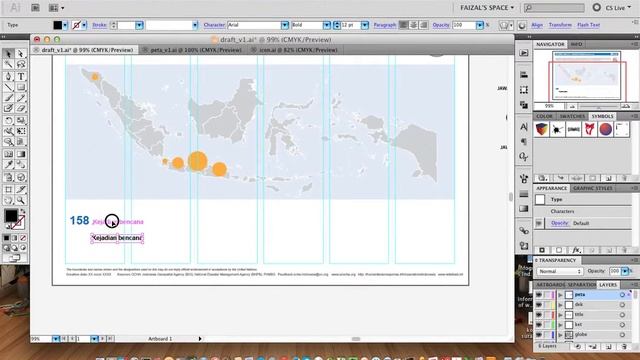Select the Artboard tool
The width and height of the screenshot is (640, 360).
point(8,189)
